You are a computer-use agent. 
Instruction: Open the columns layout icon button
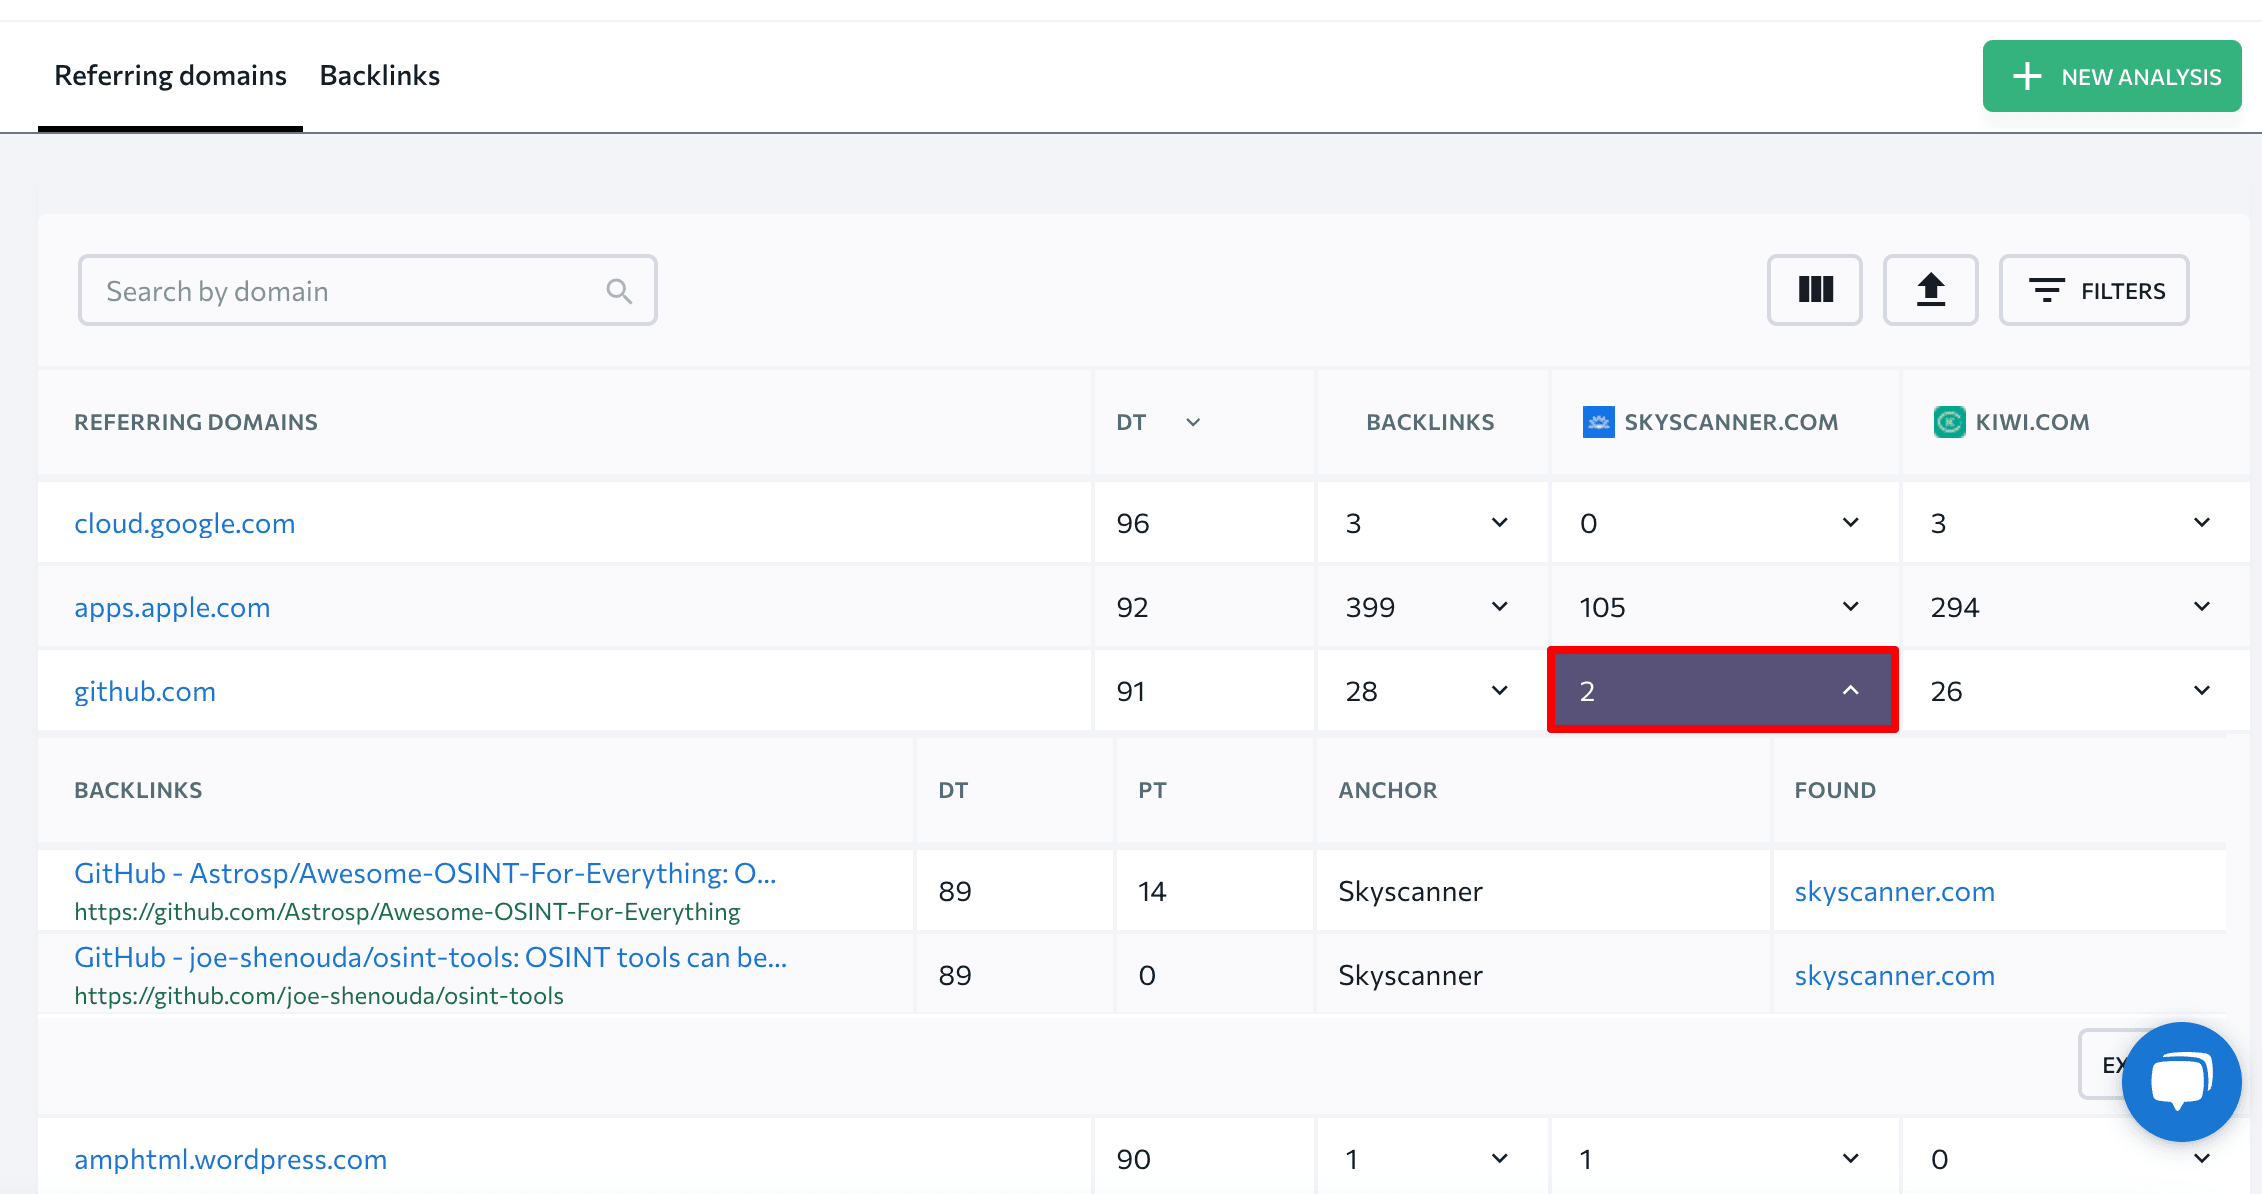click(1814, 290)
